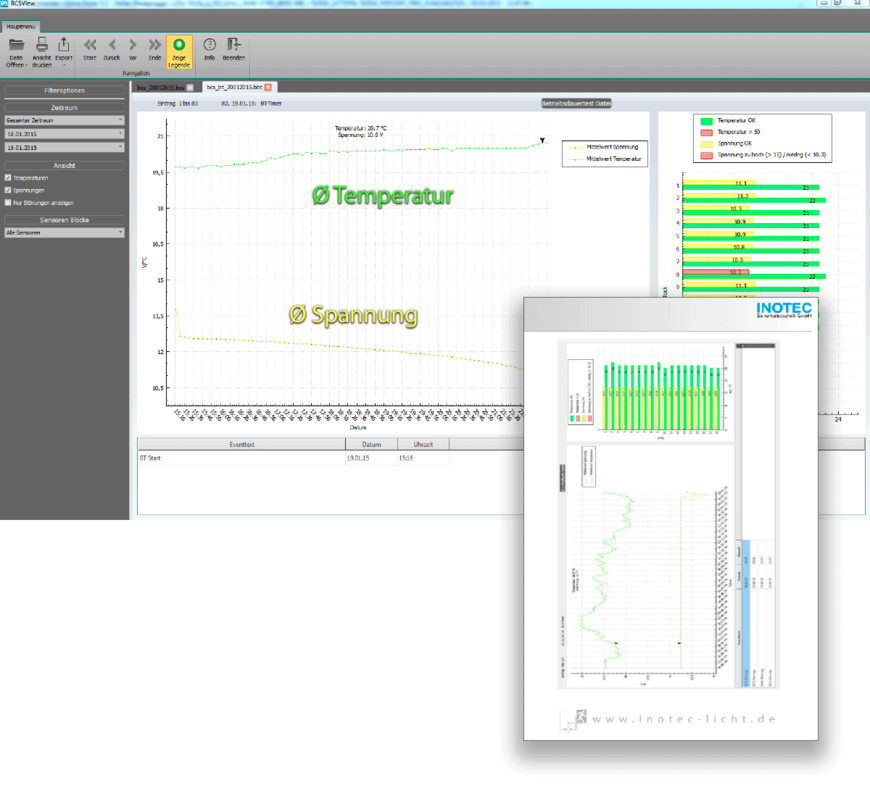This screenshot has height=785, width=870.
Task: Open the Export options
Action: point(64,45)
